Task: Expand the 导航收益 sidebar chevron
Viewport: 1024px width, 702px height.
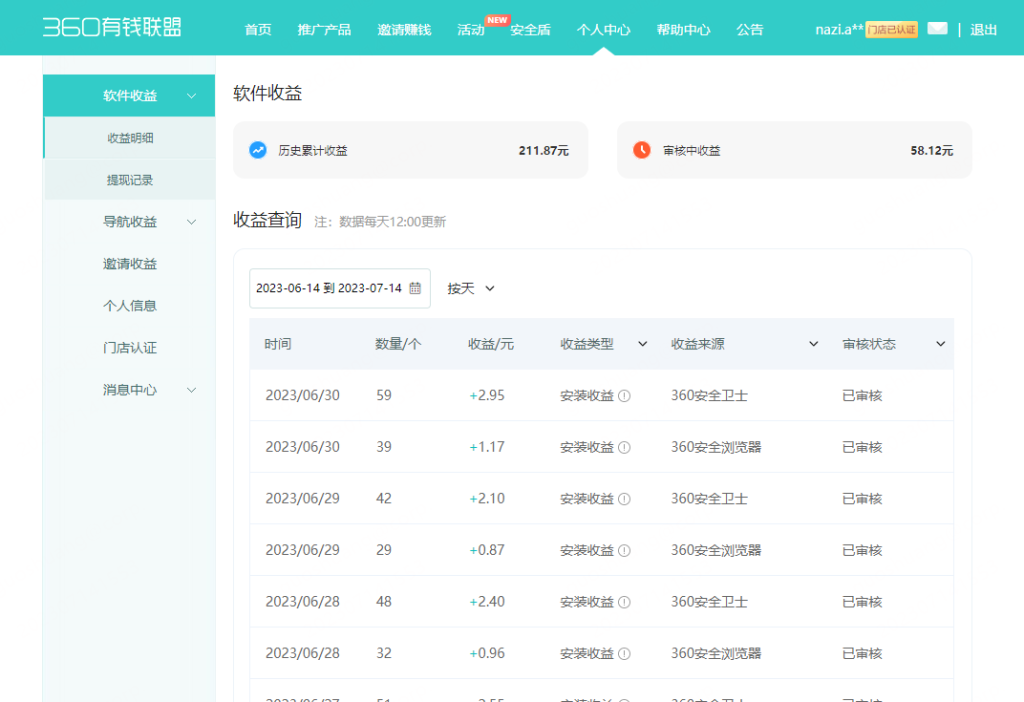Action: tap(191, 222)
